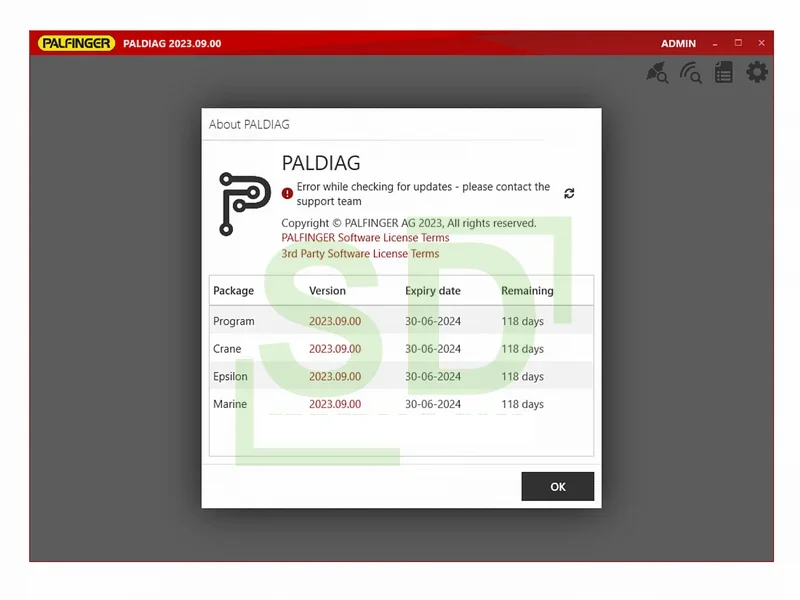Image resolution: width=800 pixels, height=600 pixels.
Task: Click the large PALDIAG heading
Action: (321, 163)
